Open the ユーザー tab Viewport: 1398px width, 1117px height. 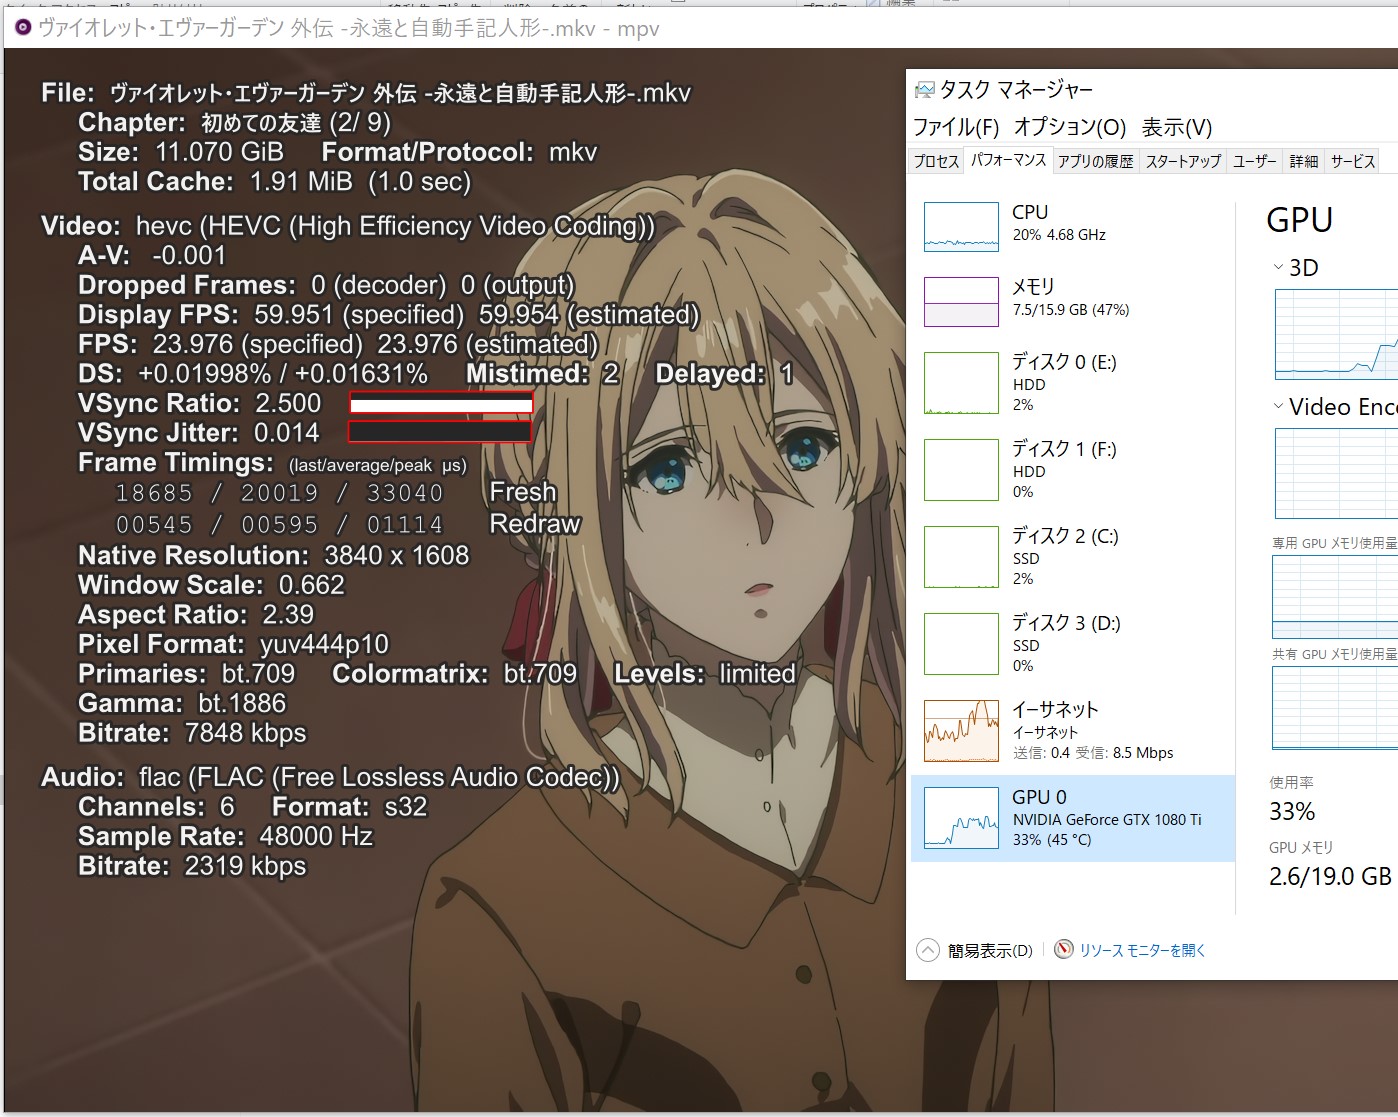(x=1254, y=161)
